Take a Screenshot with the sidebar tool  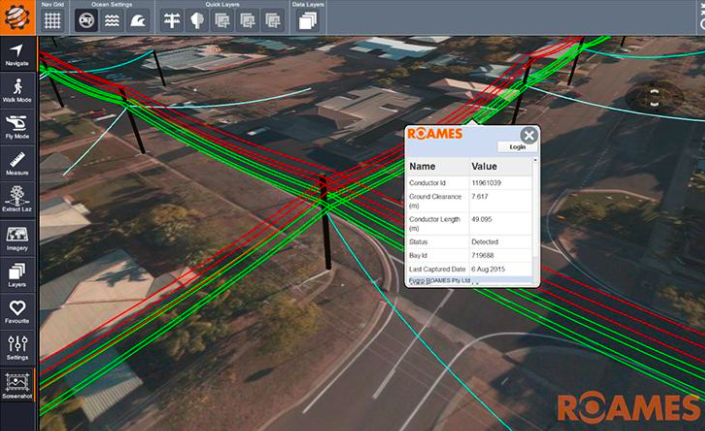coord(17,384)
